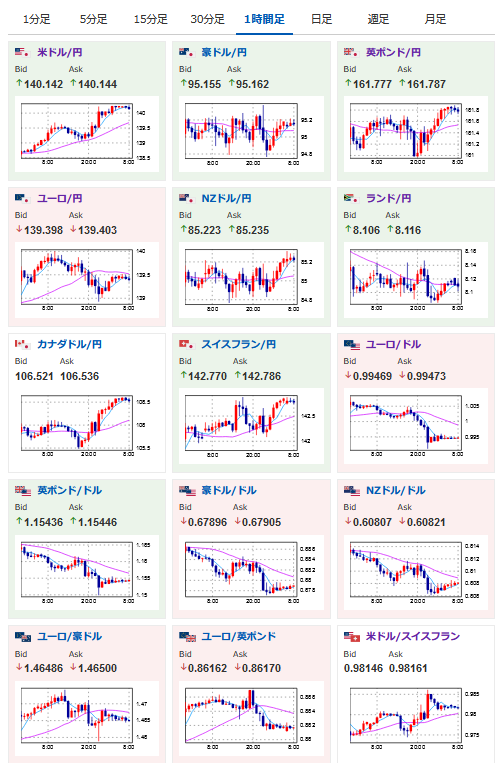
Task: Open the NZドル/円 pair link
Action: click(x=226, y=198)
